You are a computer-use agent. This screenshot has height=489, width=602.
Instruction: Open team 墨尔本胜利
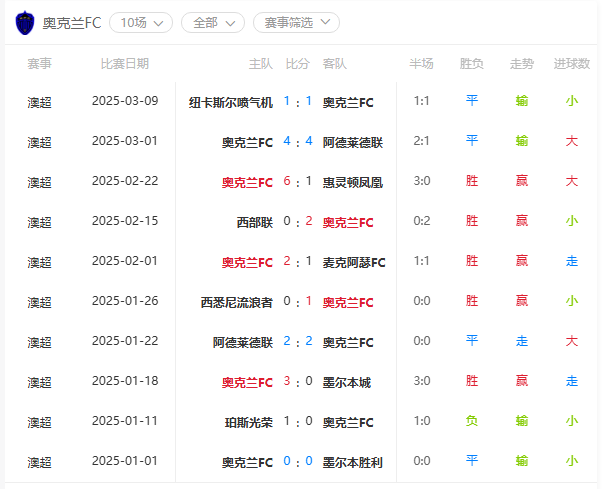coord(353,463)
